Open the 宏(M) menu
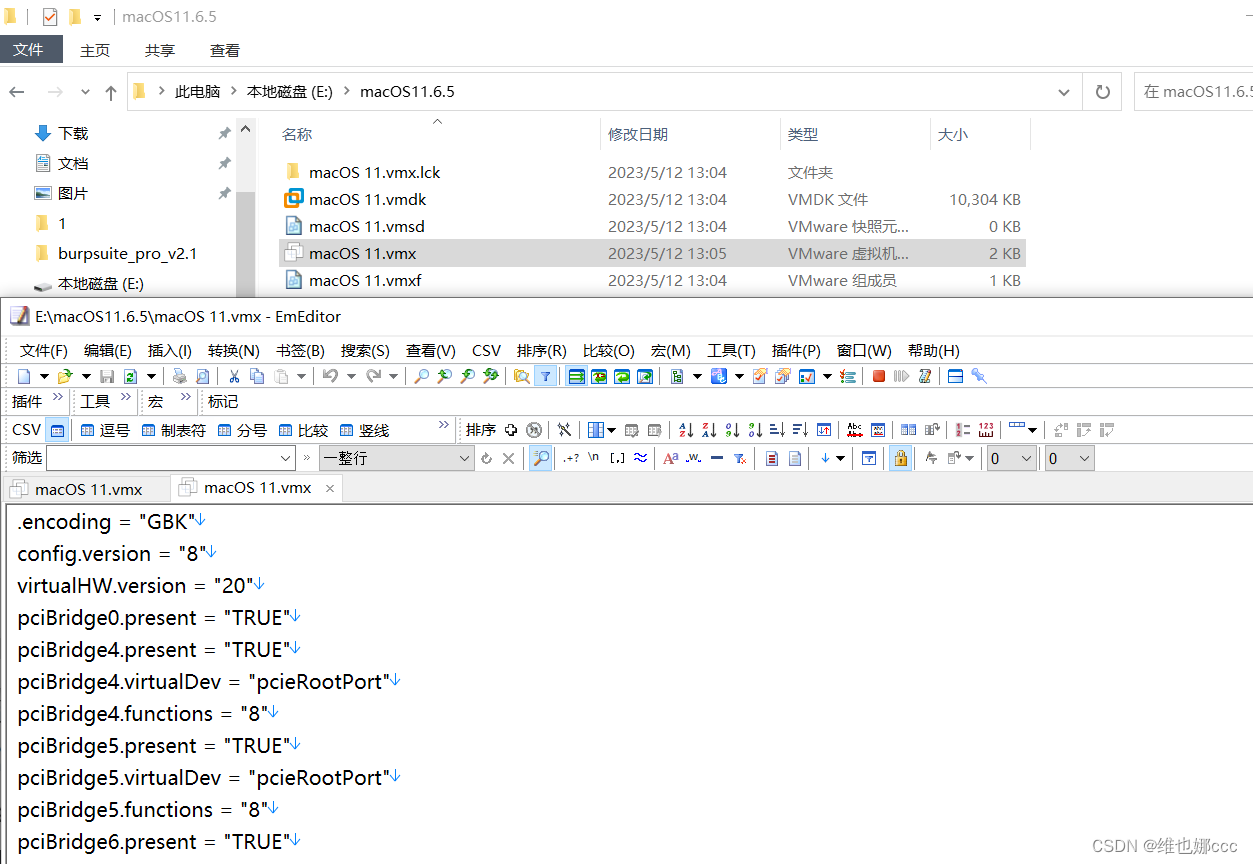Screen dimensions: 1253x864 671,350
